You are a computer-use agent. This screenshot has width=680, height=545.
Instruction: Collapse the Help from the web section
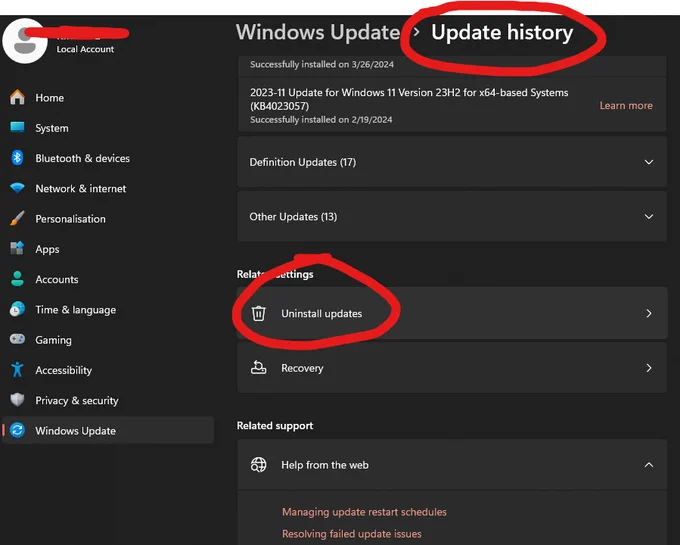649,465
